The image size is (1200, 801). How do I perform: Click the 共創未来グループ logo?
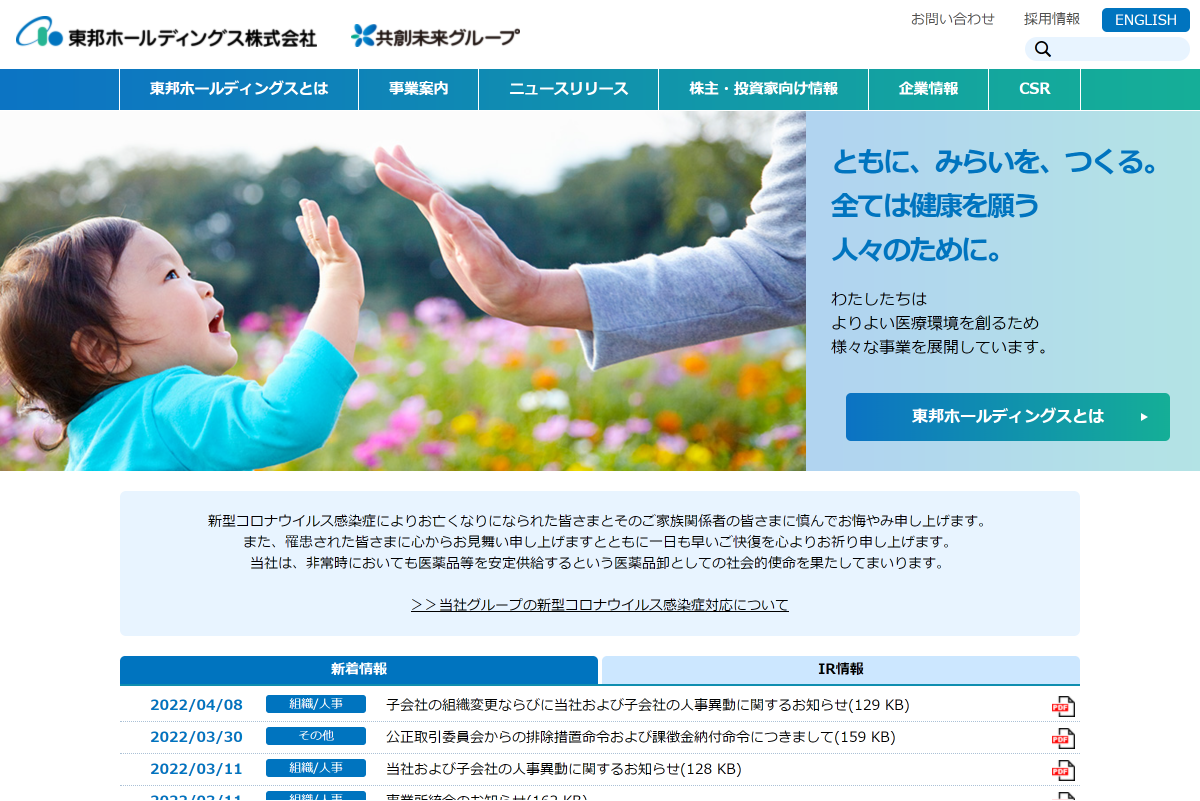[435, 36]
